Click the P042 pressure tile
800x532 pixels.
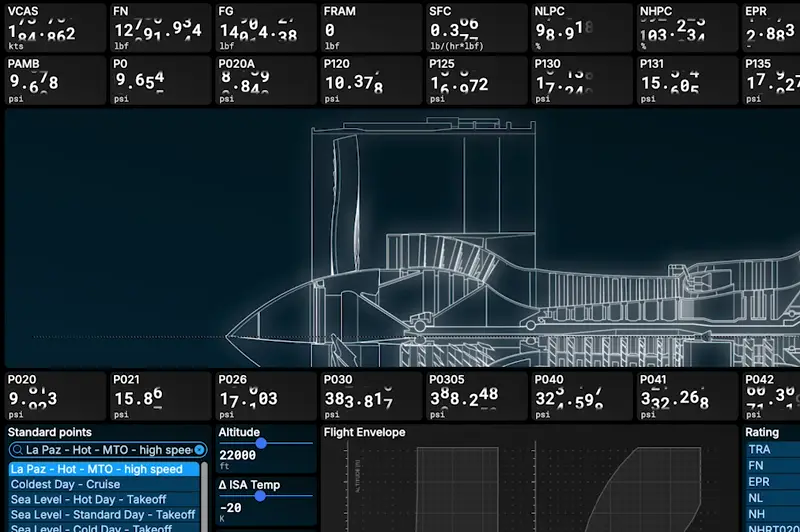(x=771, y=396)
